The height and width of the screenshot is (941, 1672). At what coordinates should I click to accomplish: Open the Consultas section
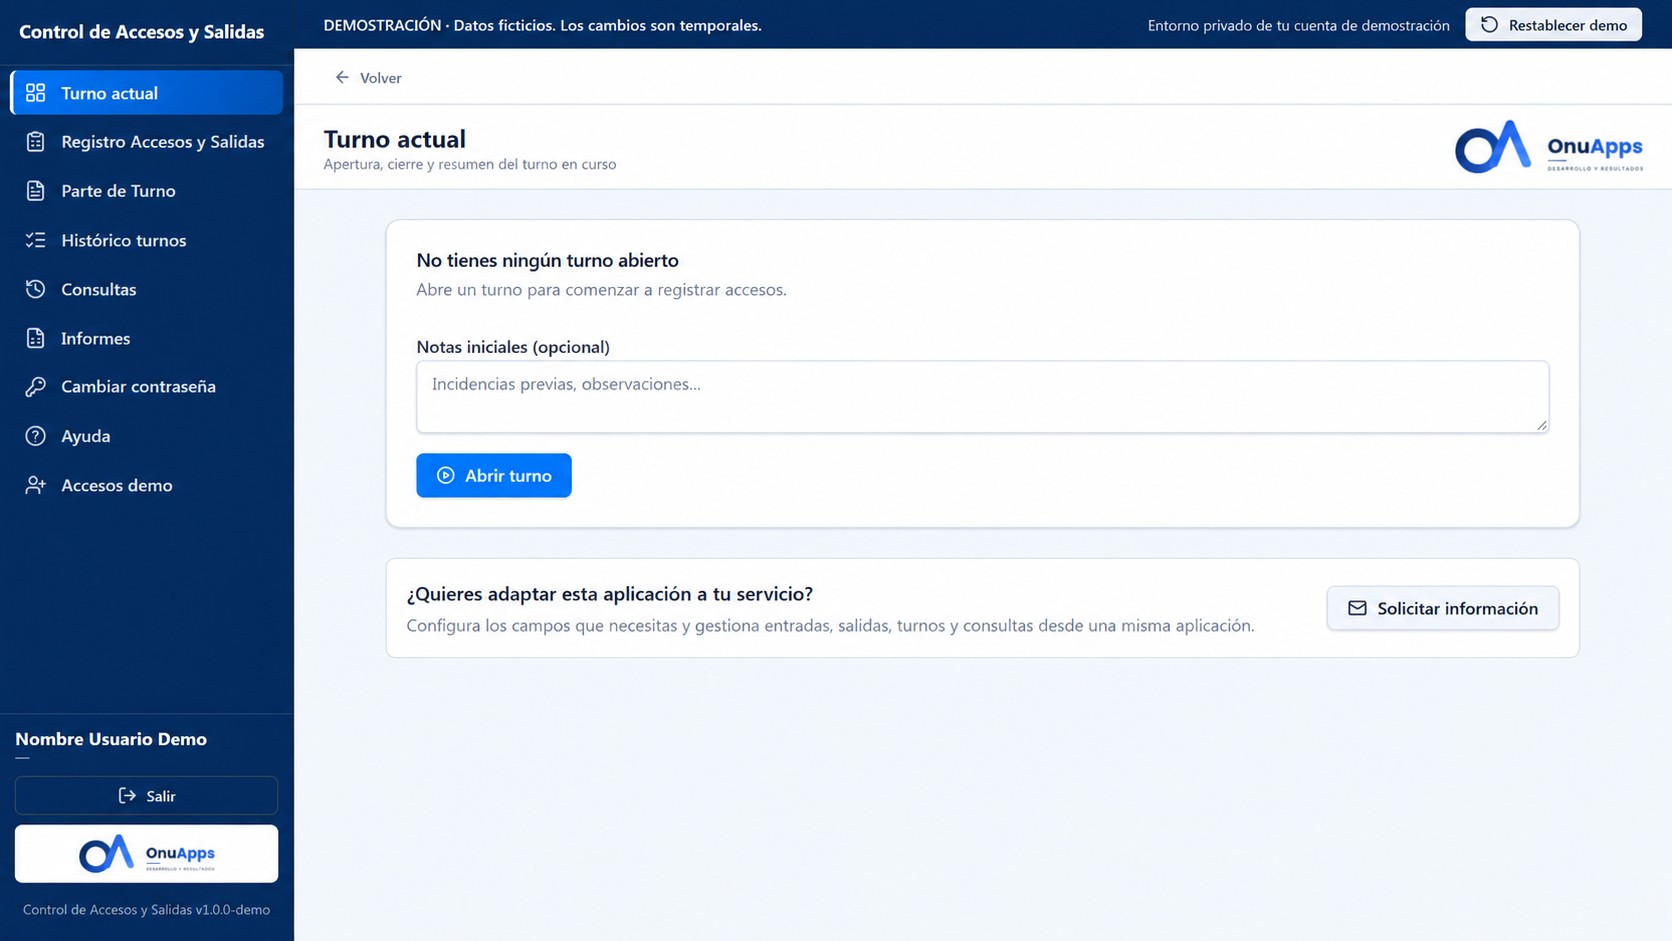pos(147,289)
